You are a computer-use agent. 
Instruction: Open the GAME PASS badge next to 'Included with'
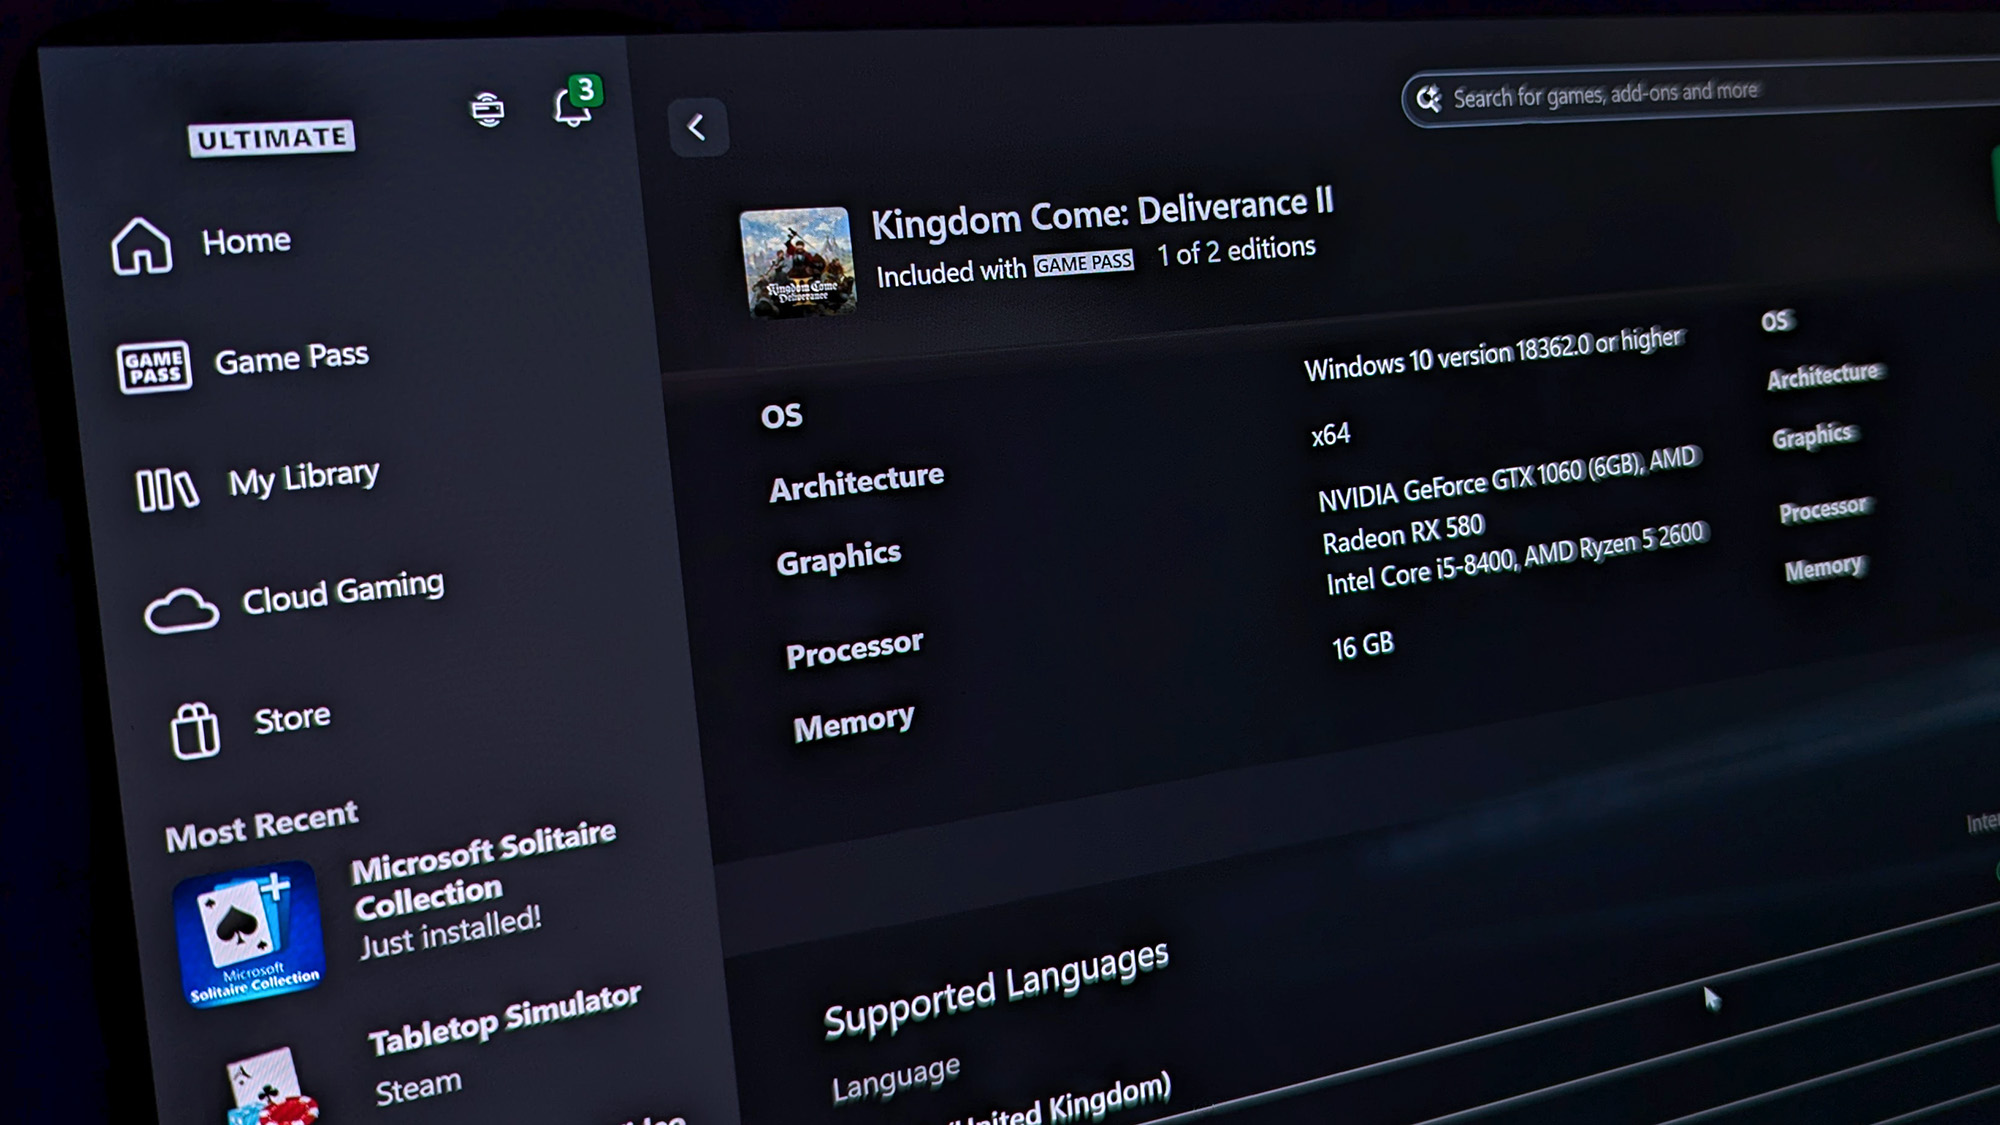pyautogui.click(x=1082, y=262)
